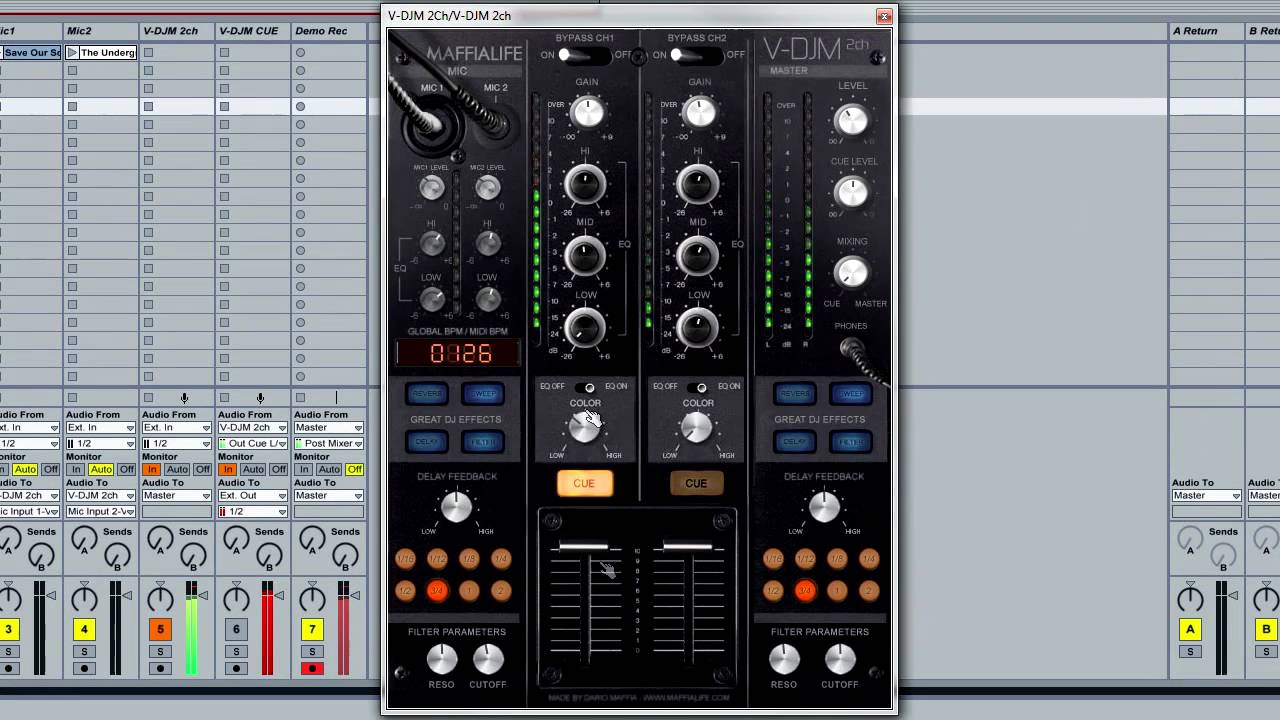The image size is (1280, 720).
Task: Click microphone icon on V-DJM 2ch track
Action: click(184, 398)
